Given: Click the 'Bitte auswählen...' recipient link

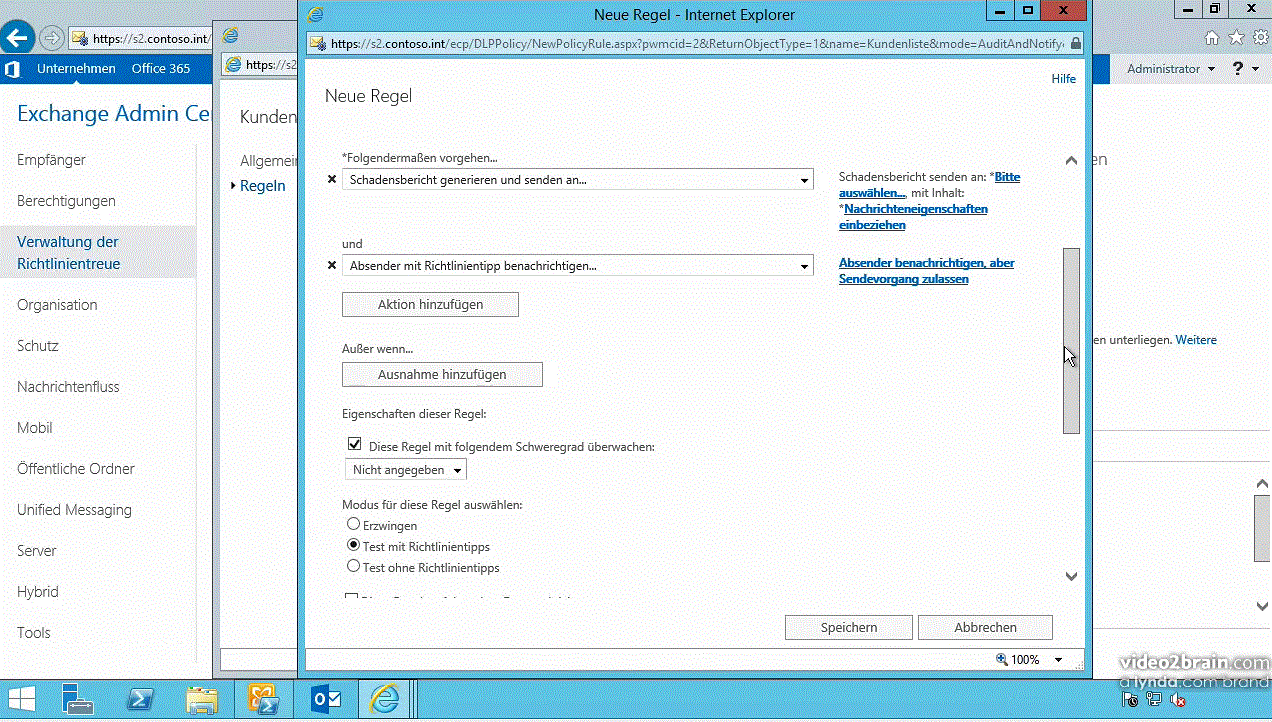Looking at the screenshot, I should click(x=930, y=185).
